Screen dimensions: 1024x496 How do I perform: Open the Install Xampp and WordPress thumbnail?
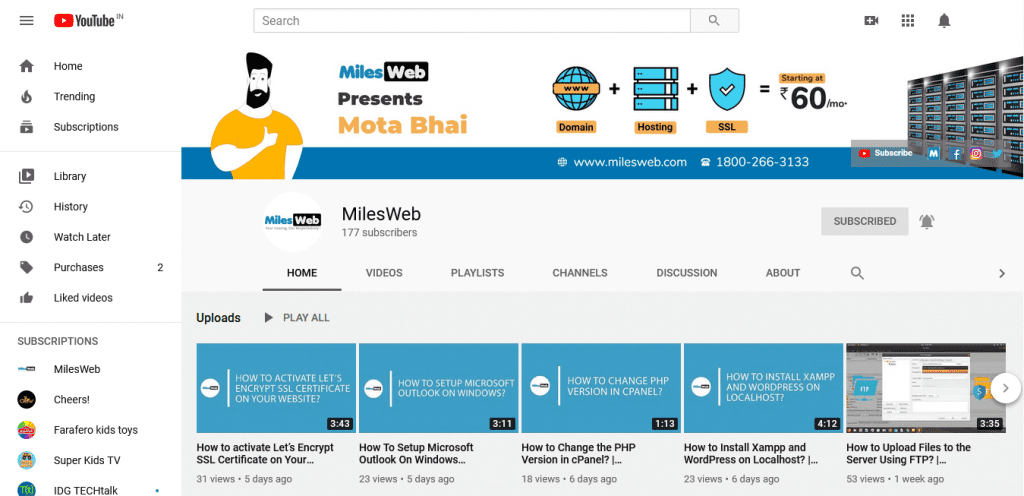coord(763,388)
